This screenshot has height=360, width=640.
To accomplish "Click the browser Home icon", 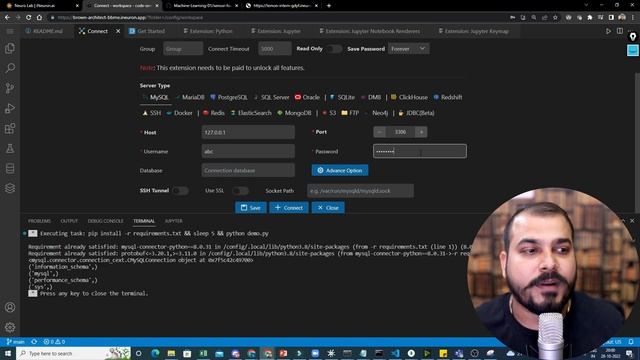I will click(39, 18).
